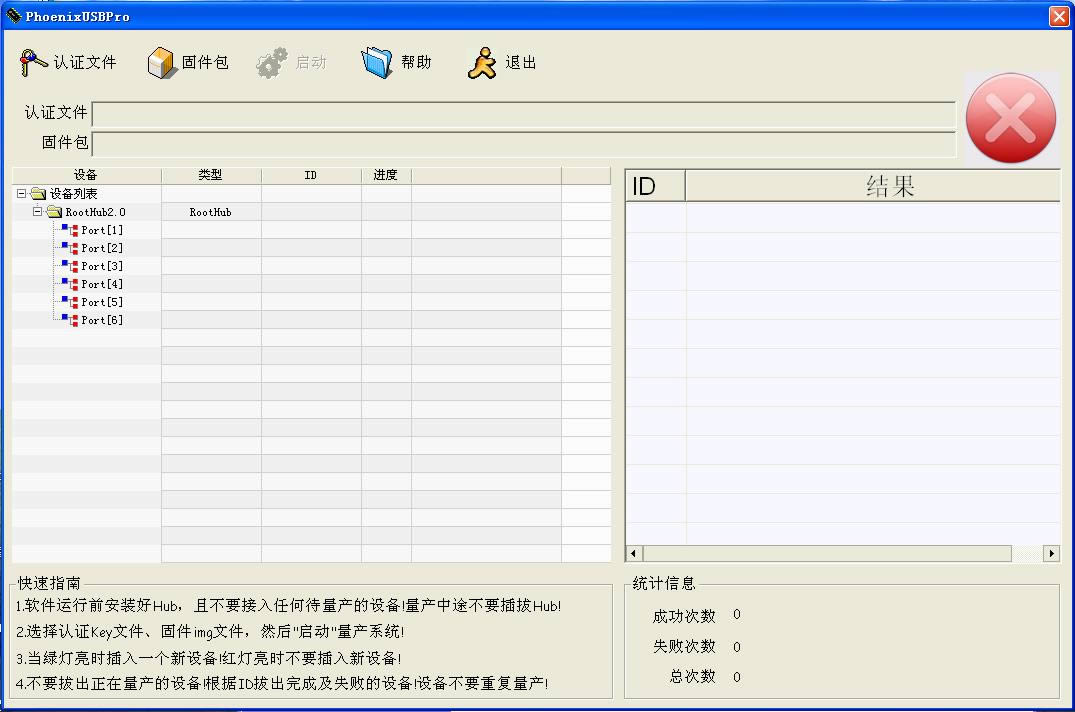Collapse the 设备列表 tree node
1075x712 pixels.
point(21,194)
